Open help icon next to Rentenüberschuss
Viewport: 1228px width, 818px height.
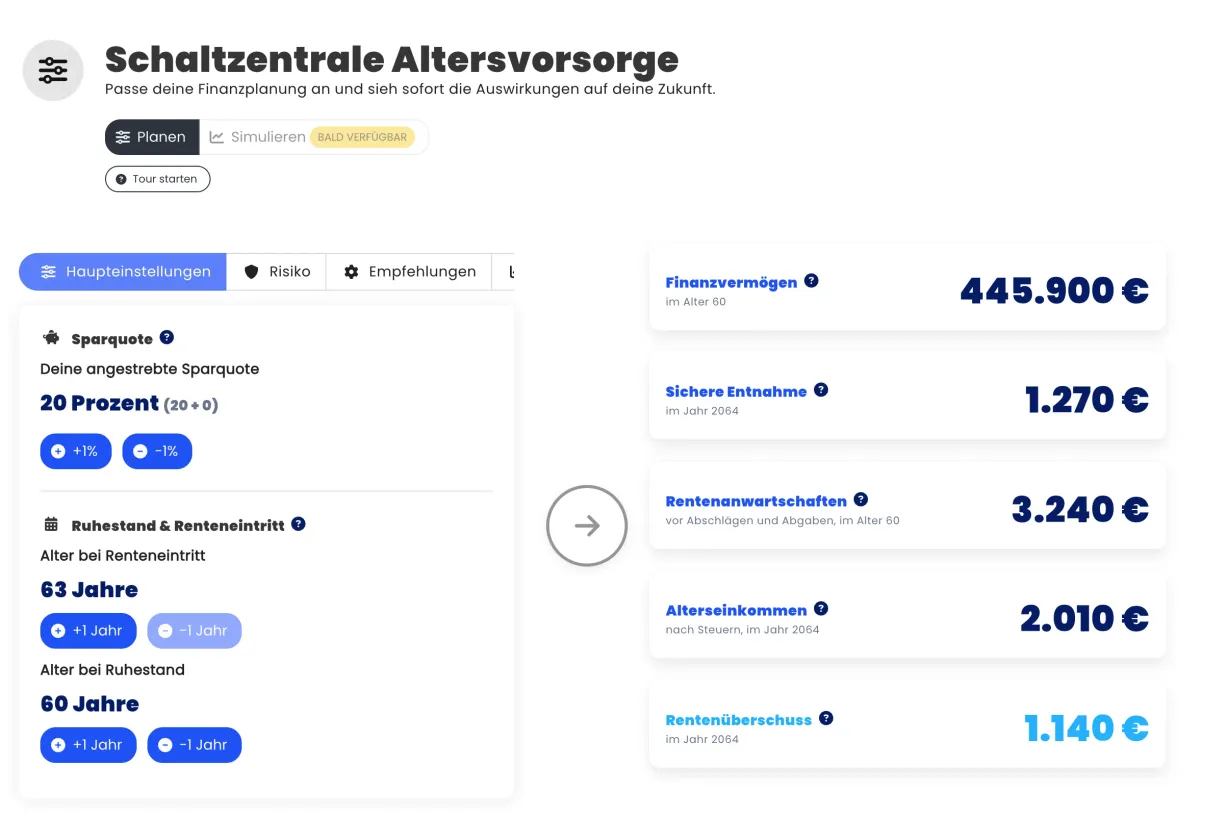point(826,718)
